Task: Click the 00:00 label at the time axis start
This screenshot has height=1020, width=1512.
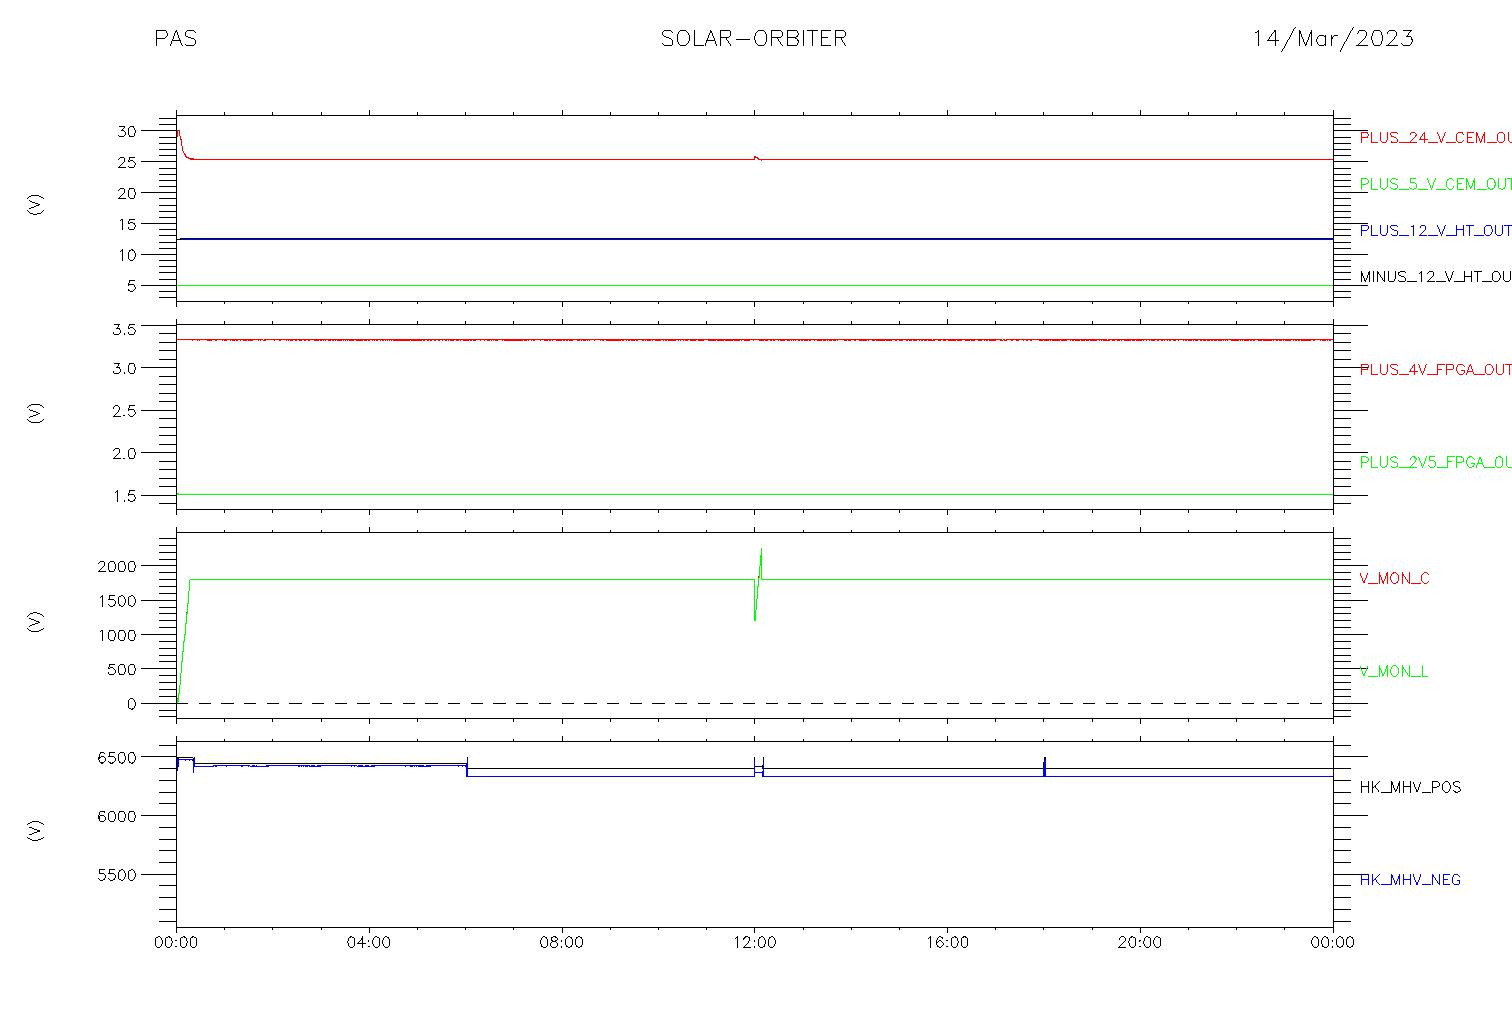Action: coord(176,942)
